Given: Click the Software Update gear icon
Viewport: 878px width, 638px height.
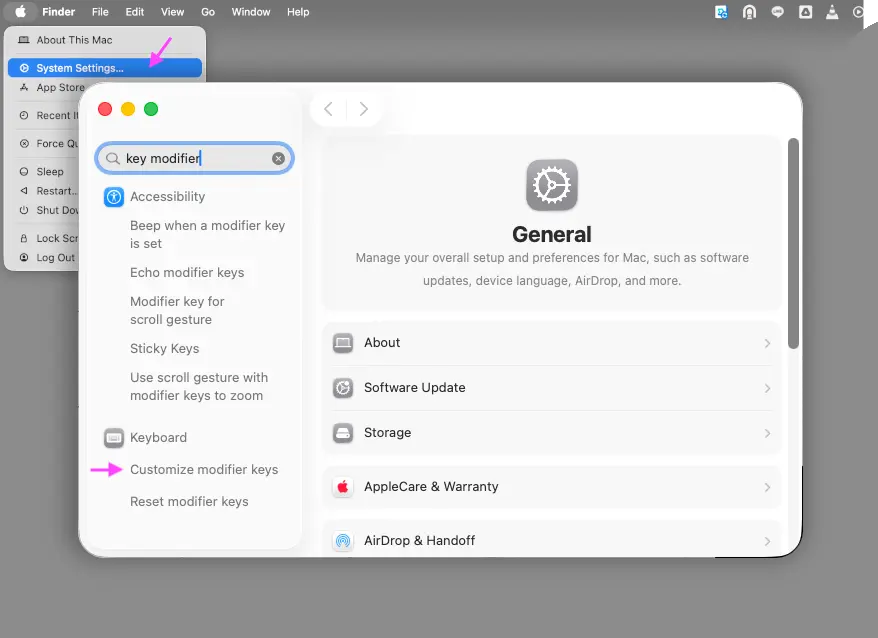Looking at the screenshot, I should coord(343,388).
